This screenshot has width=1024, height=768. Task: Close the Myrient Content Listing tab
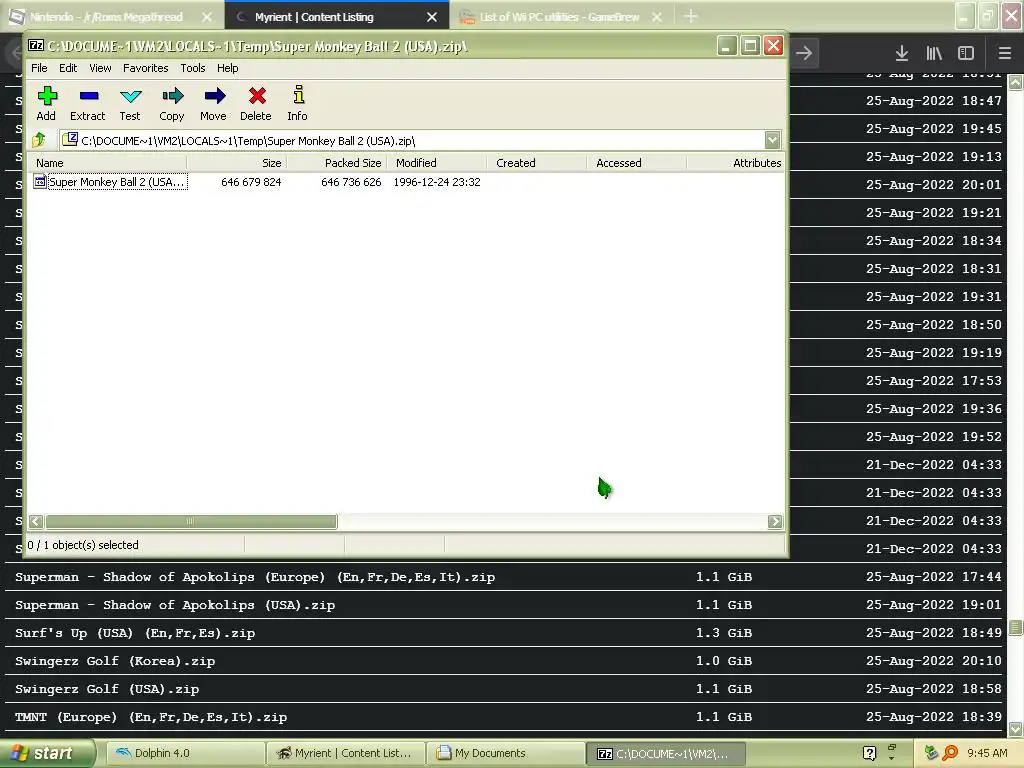(x=432, y=17)
